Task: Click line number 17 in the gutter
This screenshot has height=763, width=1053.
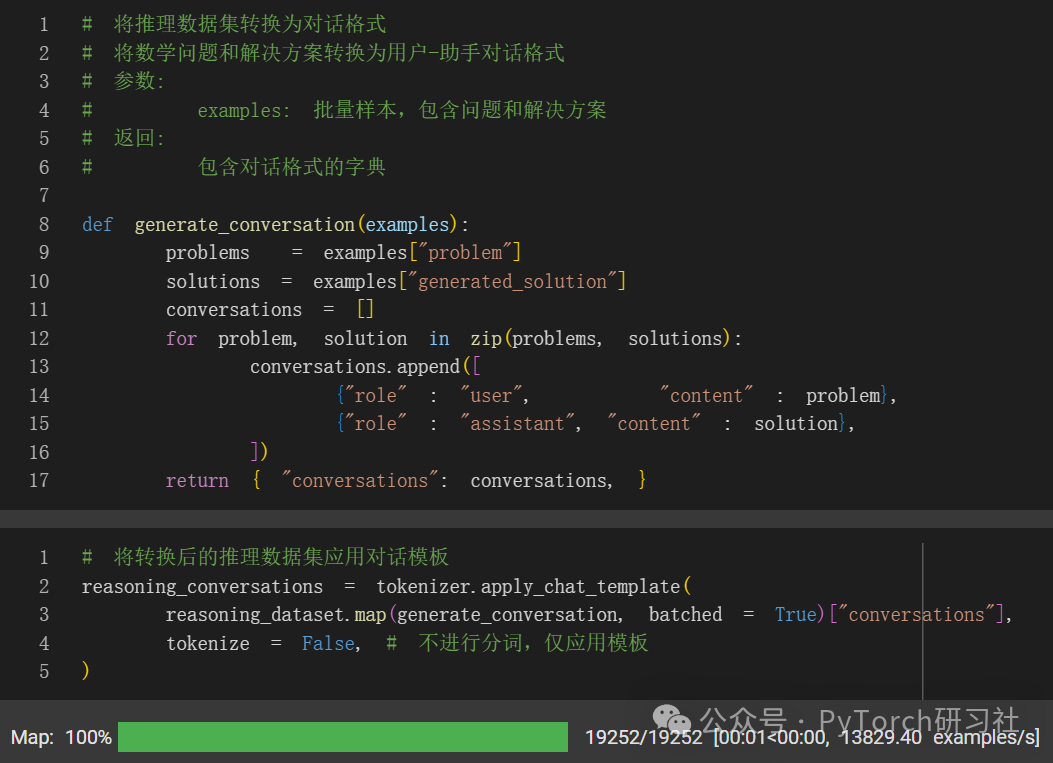Action: [x=39, y=481]
